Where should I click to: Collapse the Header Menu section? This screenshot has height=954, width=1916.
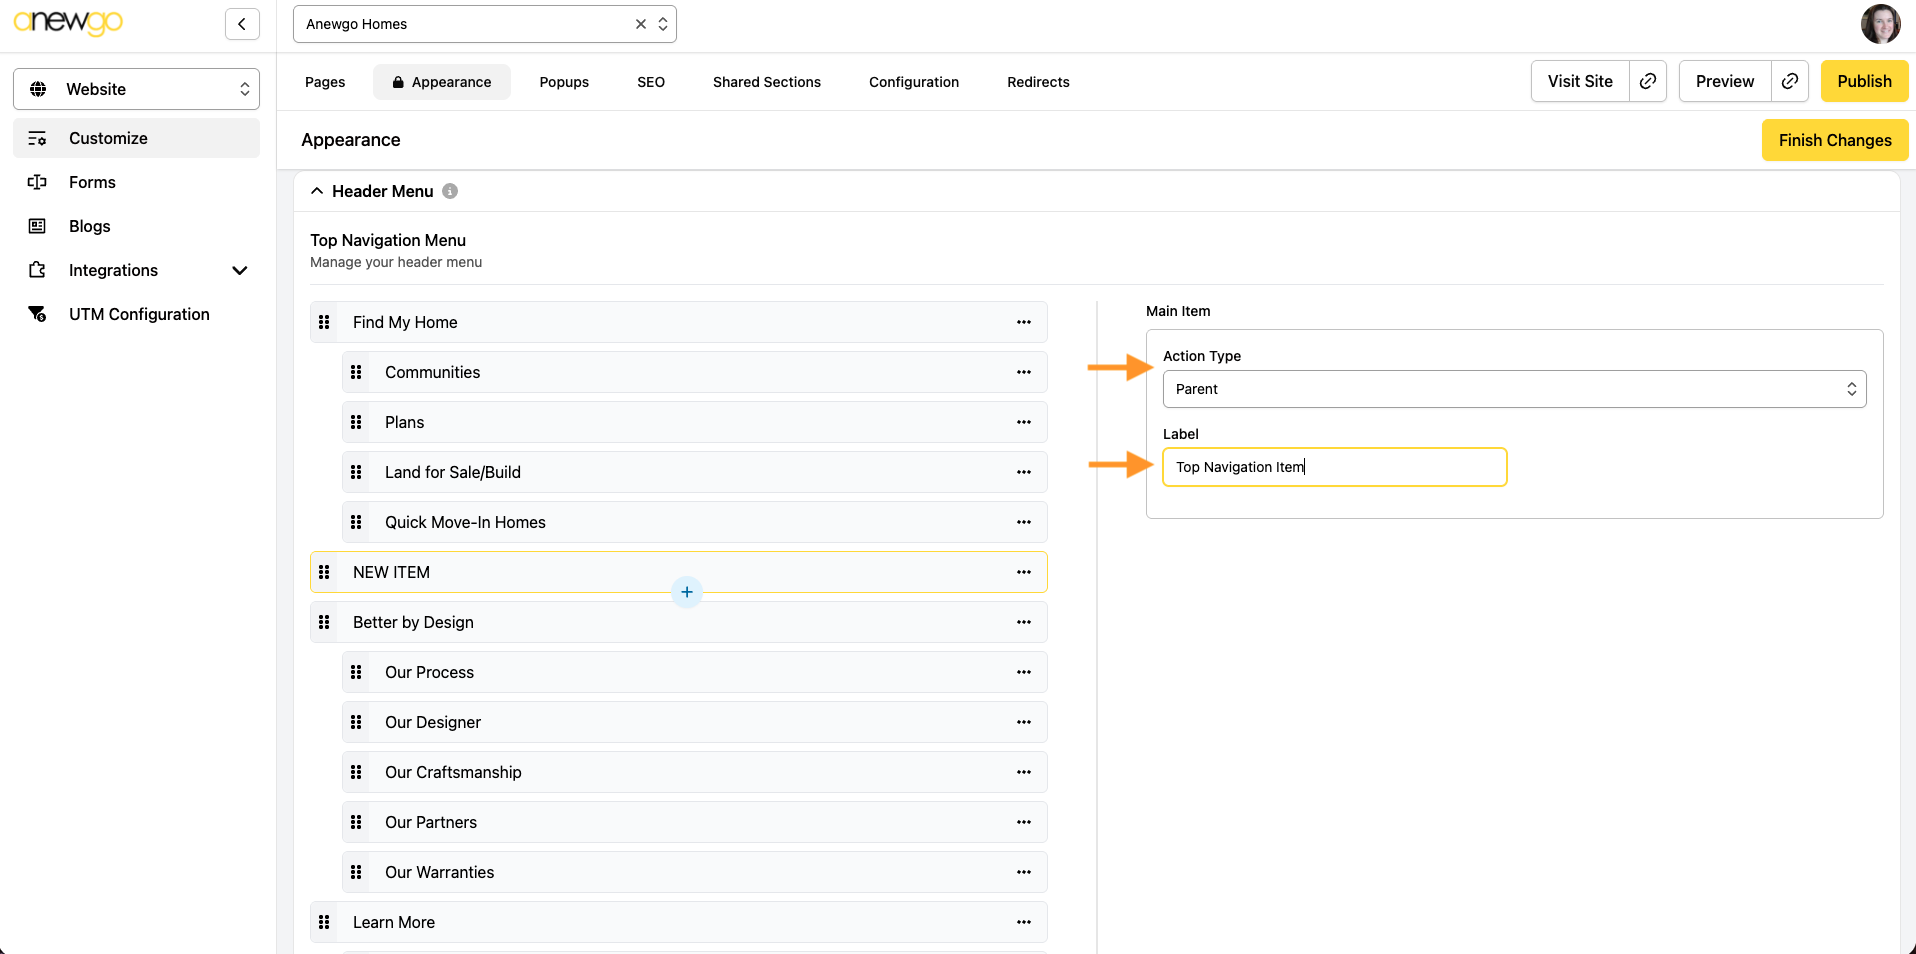[317, 191]
